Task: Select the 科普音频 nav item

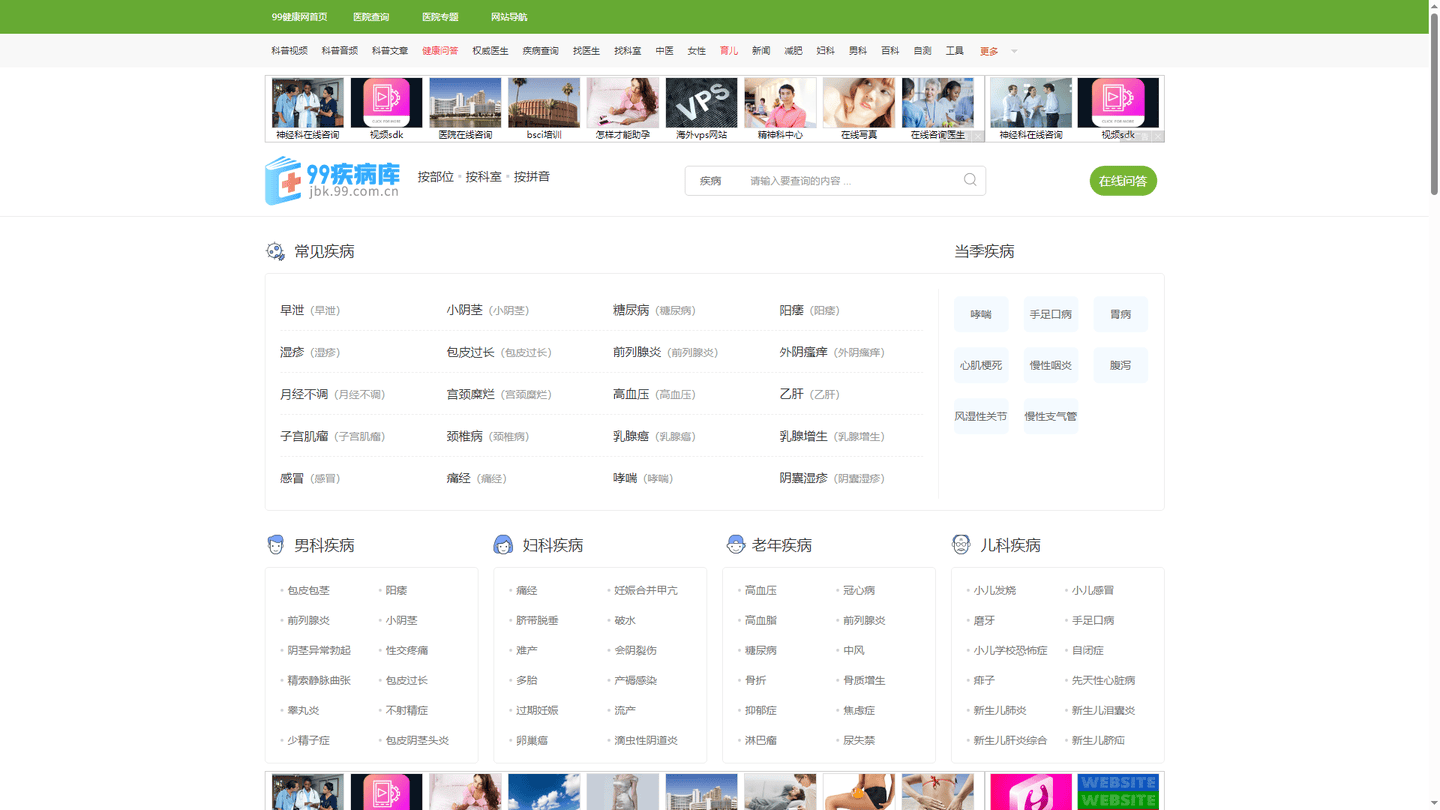Action: (x=339, y=51)
